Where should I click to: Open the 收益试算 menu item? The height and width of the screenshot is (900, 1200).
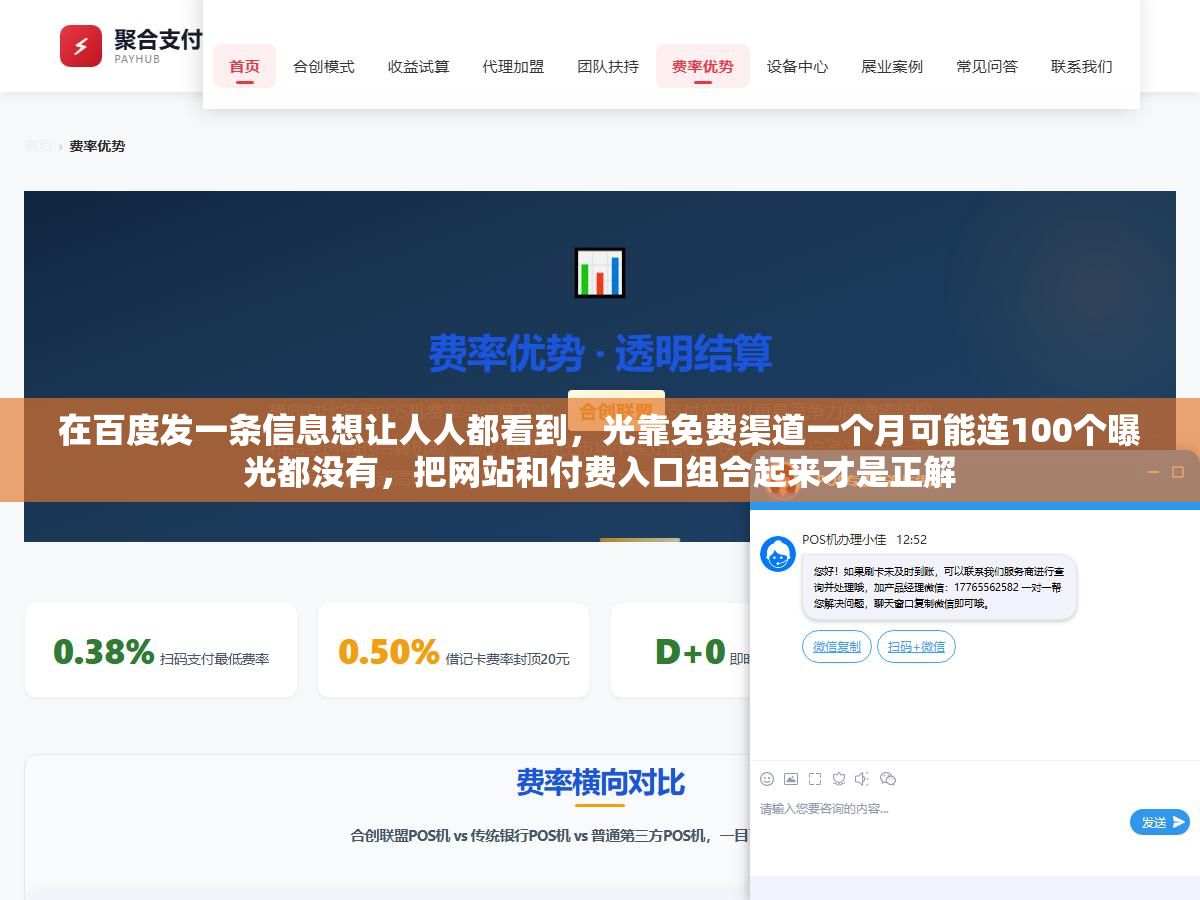click(x=419, y=66)
